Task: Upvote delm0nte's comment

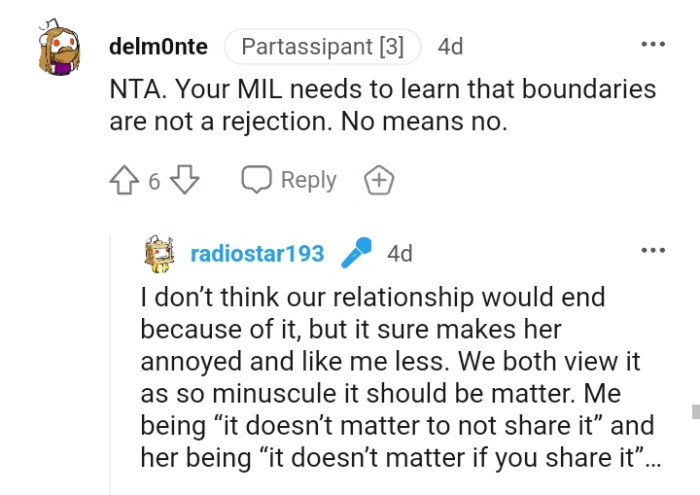Action: click(124, 180)
